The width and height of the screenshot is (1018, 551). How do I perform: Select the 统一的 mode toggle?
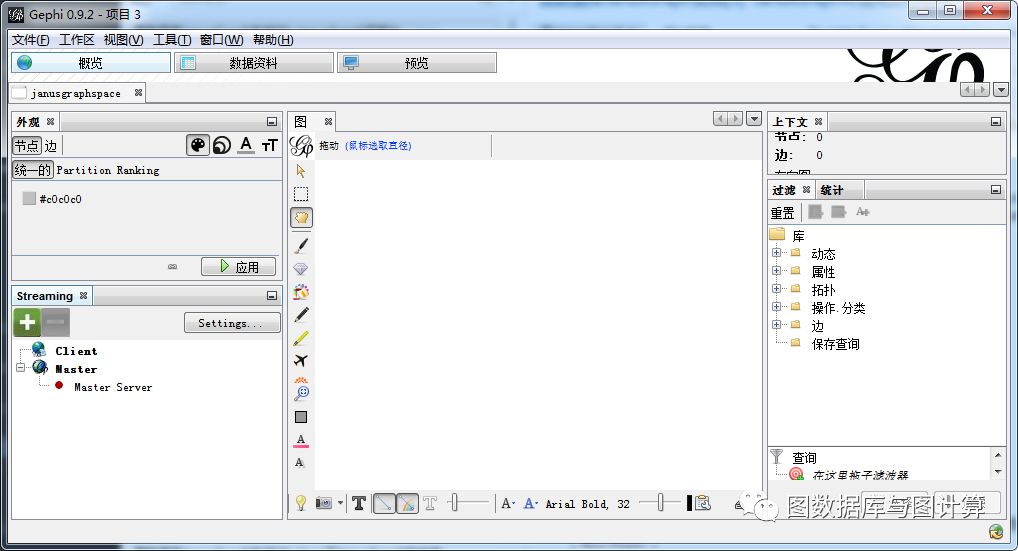coord(32,170)
